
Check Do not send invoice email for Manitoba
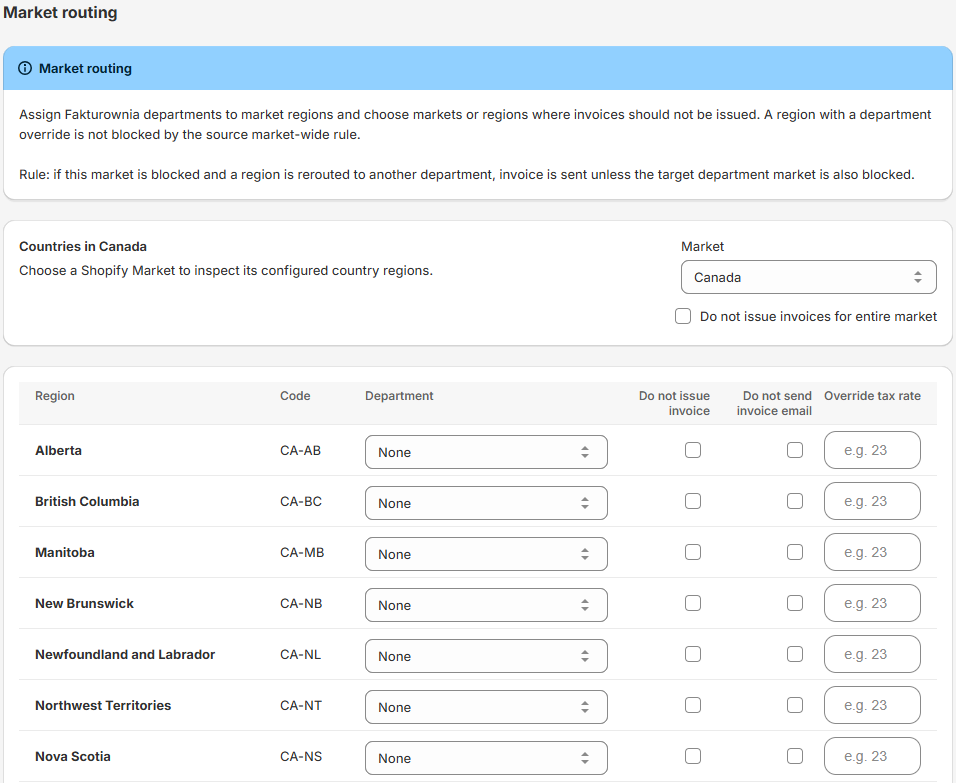pos(794,552)
